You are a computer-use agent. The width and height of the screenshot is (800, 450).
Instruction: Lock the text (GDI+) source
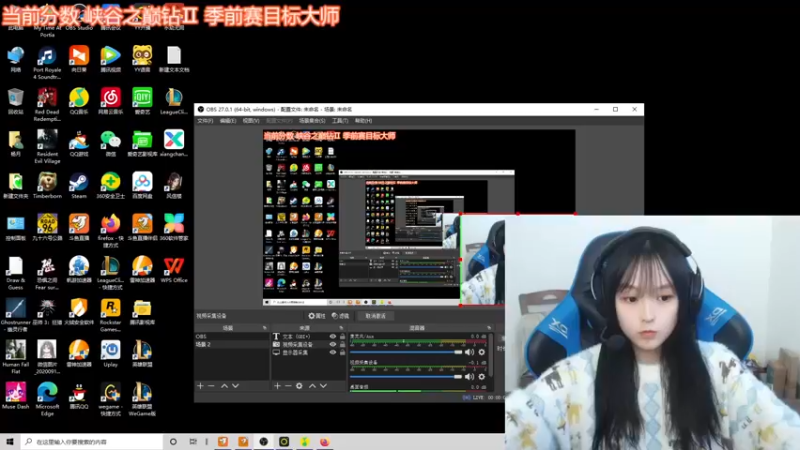click(x=342, y=336)
